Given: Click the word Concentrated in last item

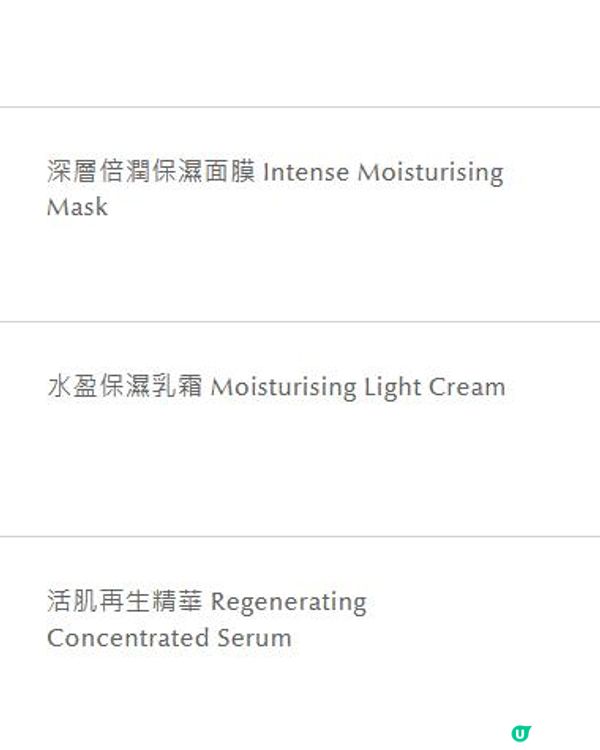Looking at the screenshot, I should click(x=128, y=638).
